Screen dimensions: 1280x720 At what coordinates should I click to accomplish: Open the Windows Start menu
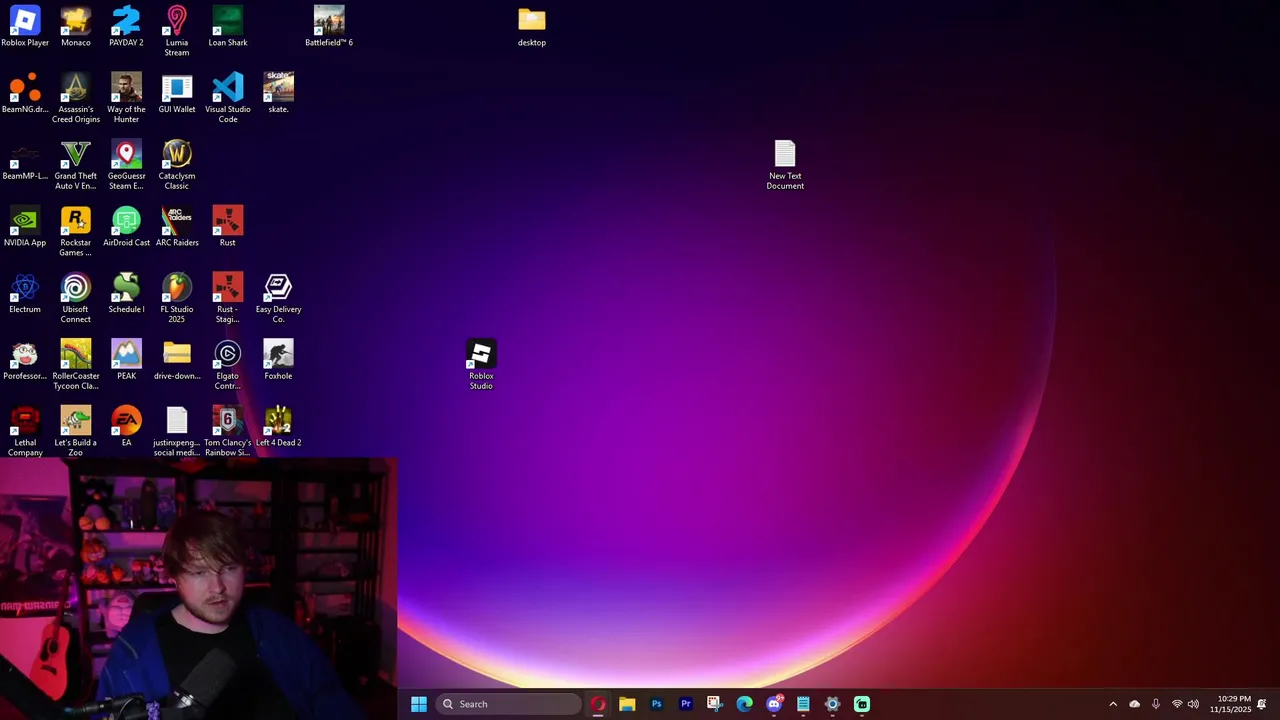pos(419,704)
